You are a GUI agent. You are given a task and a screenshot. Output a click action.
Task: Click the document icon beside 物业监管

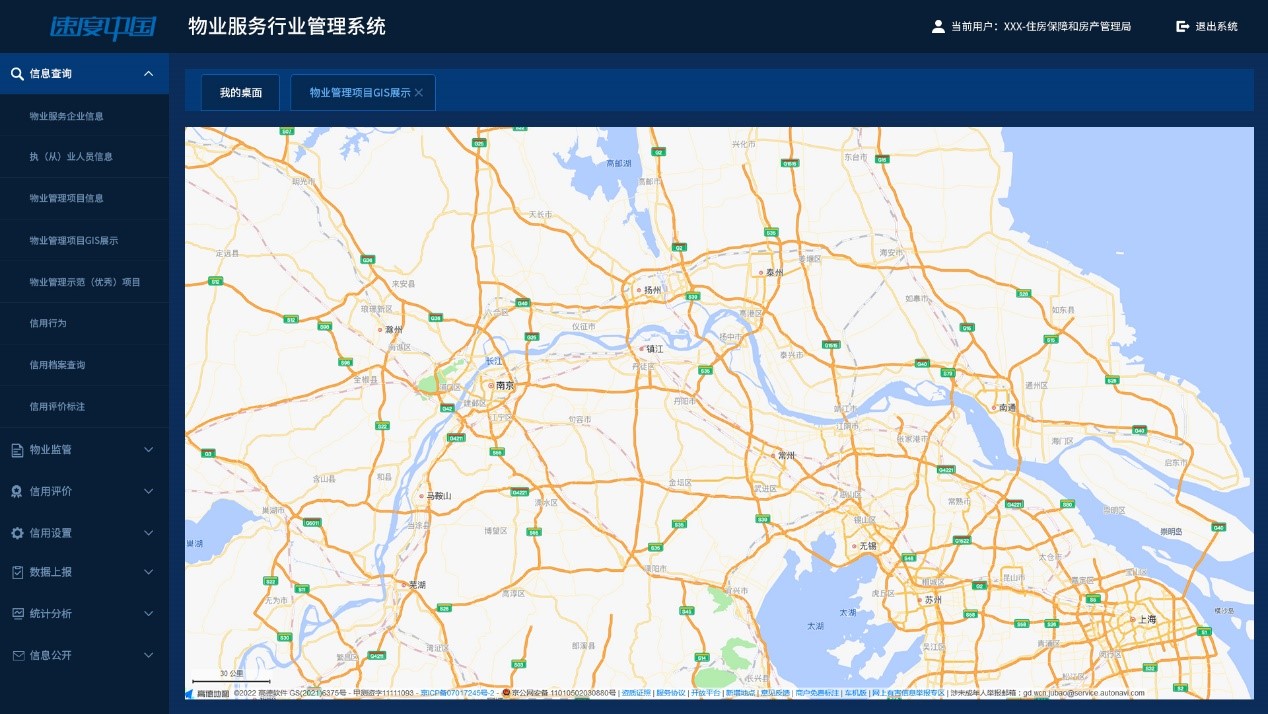(x=17, y=450)
